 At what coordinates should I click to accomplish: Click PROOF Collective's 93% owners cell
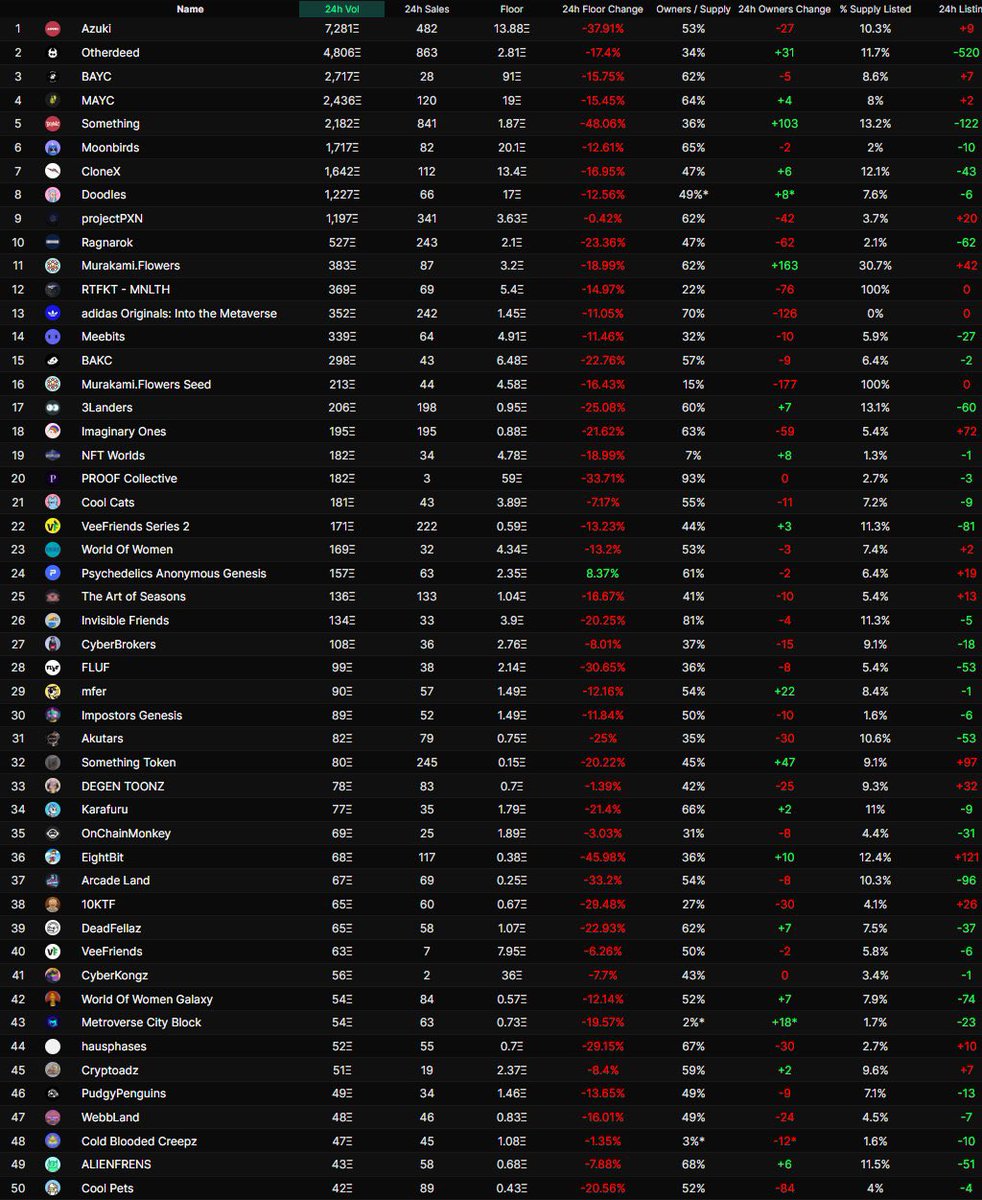(x=694, y=479)
